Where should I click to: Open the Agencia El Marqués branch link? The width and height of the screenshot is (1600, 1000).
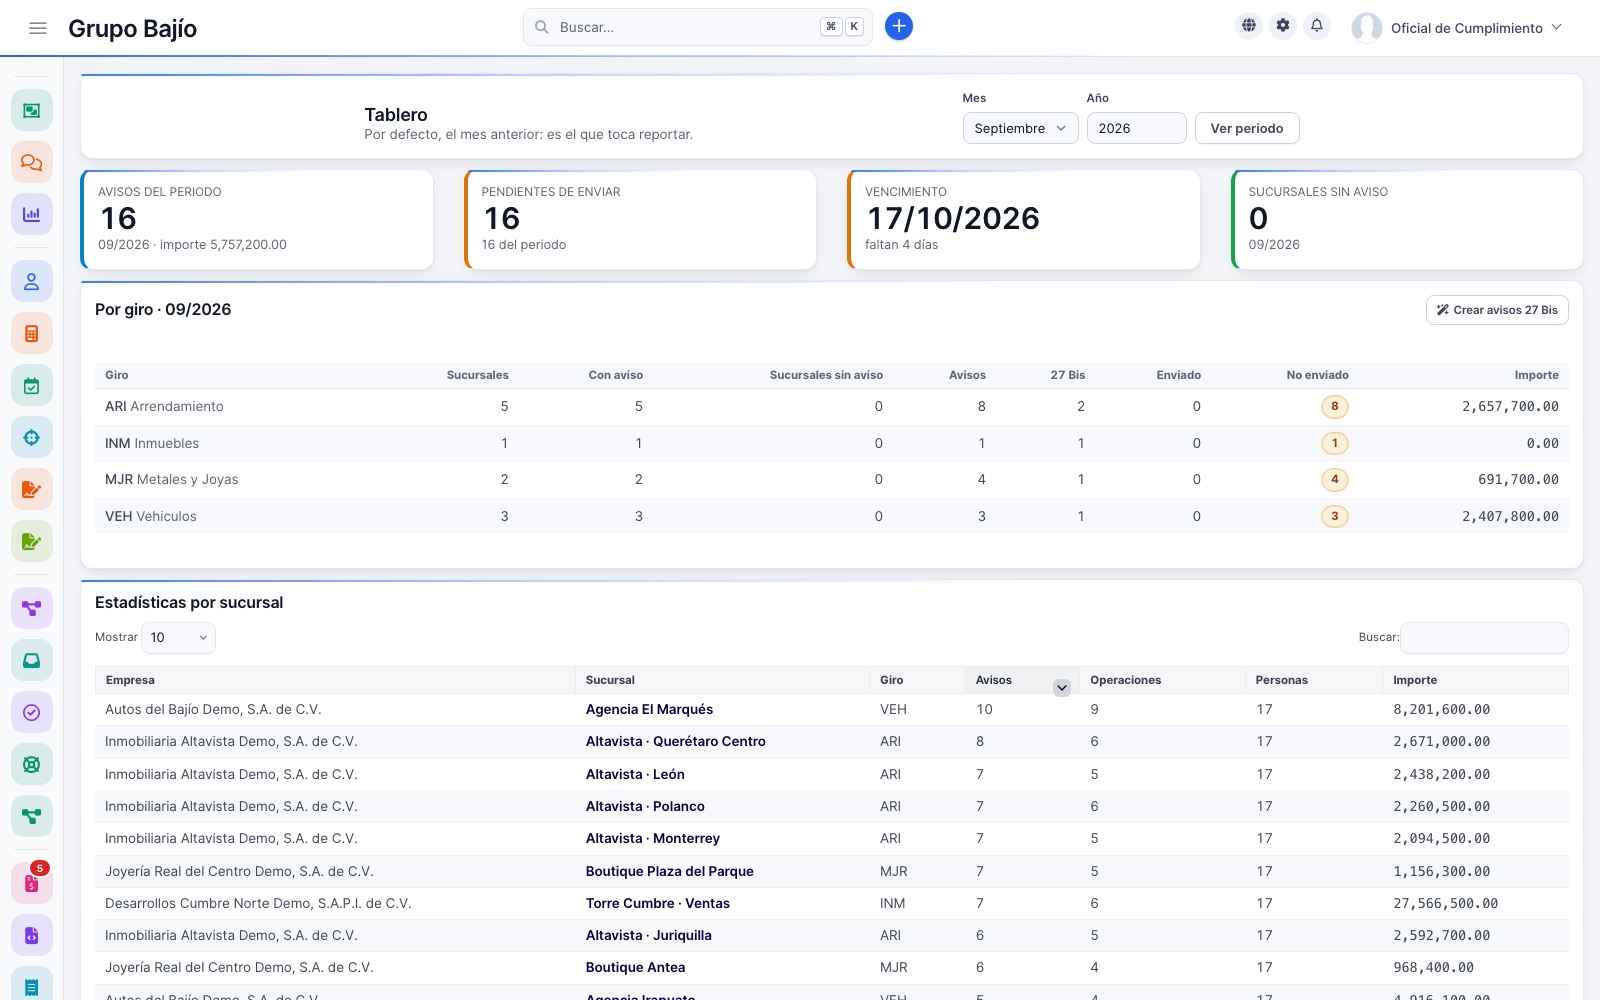tap(649, 709)
